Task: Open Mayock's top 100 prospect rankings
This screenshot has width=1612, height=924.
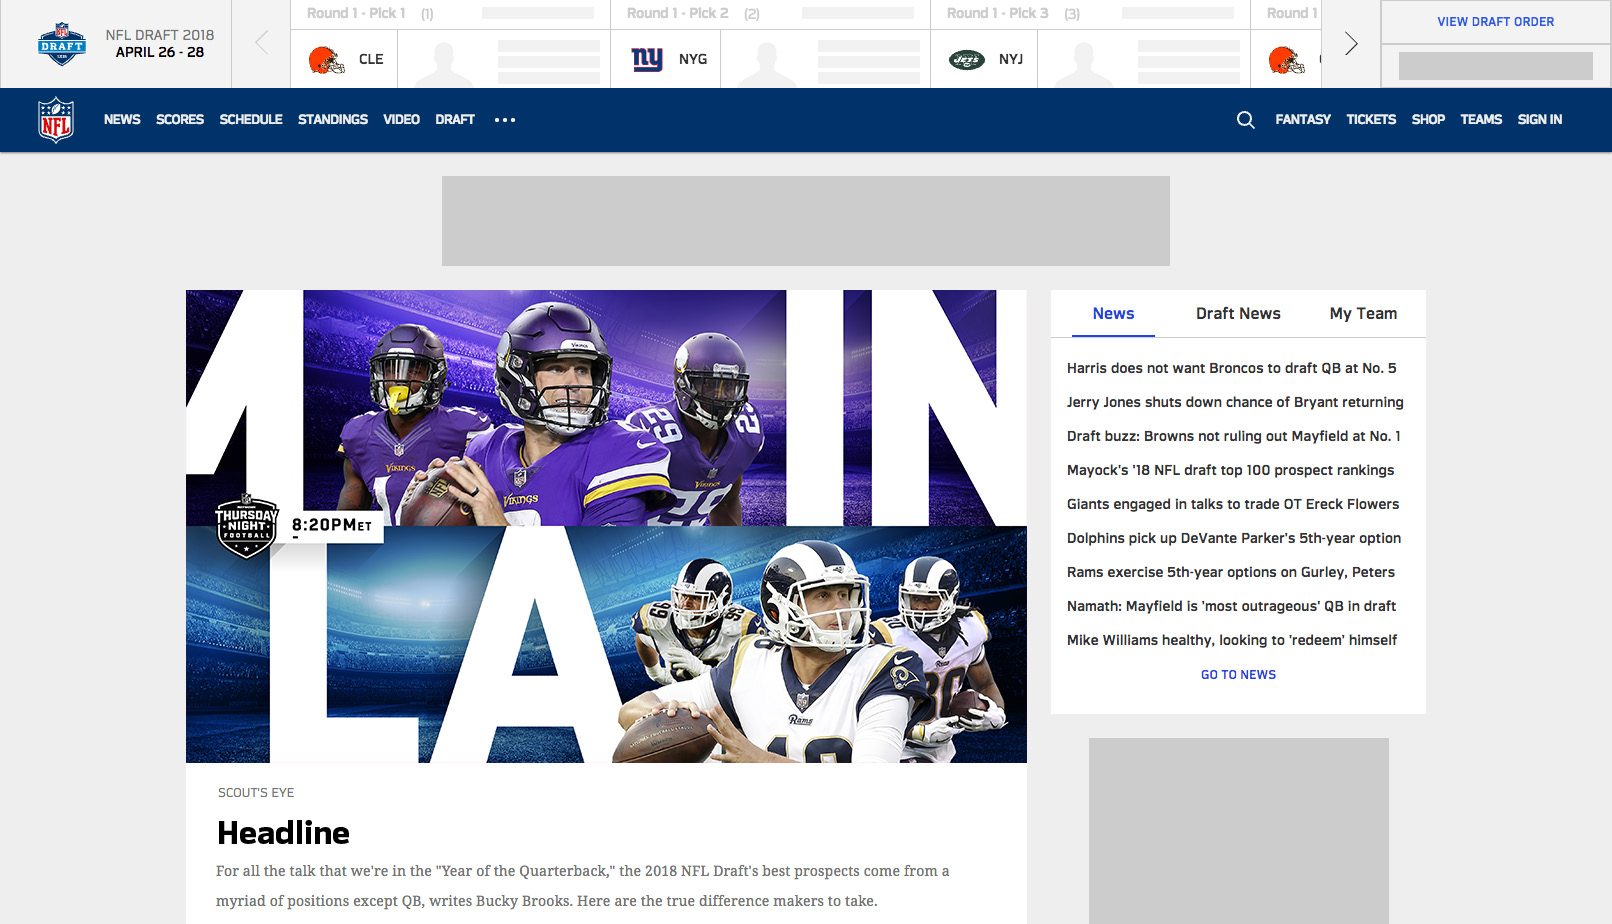Action: (x=1230, y=470)
